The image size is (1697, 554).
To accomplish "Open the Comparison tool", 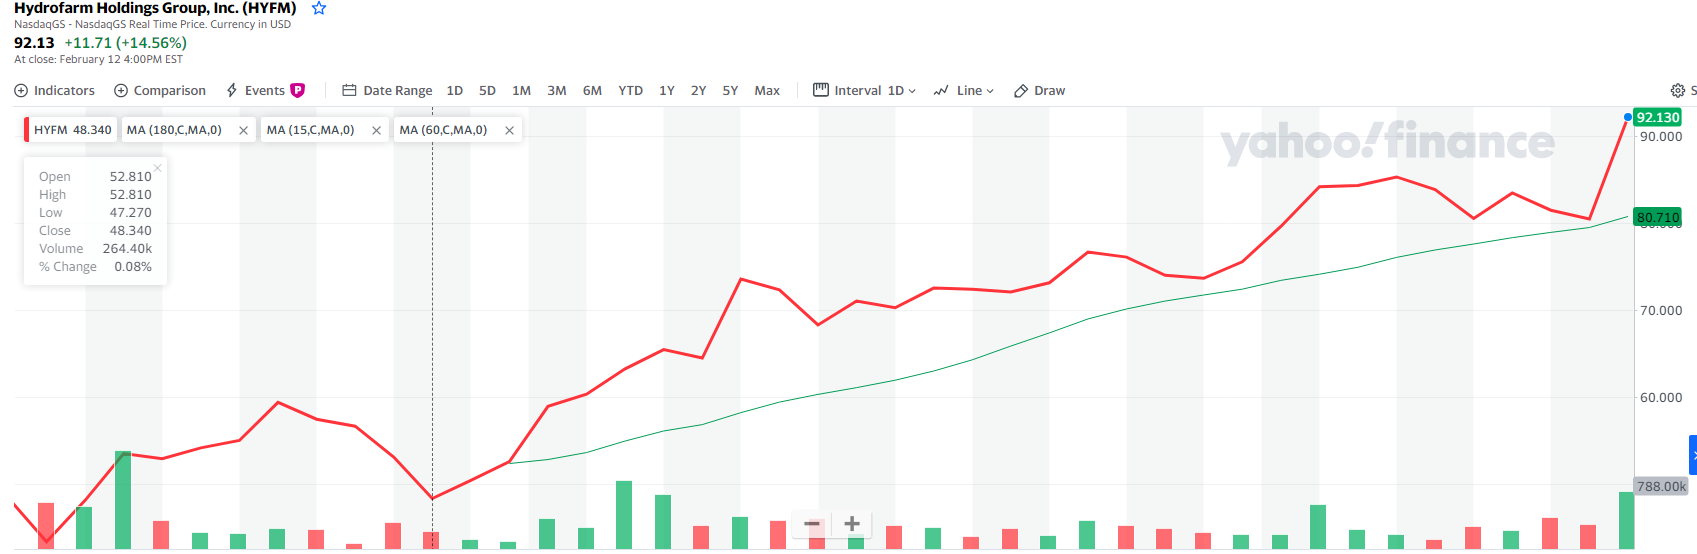I will pyautogui.click(x=160, y=90).
